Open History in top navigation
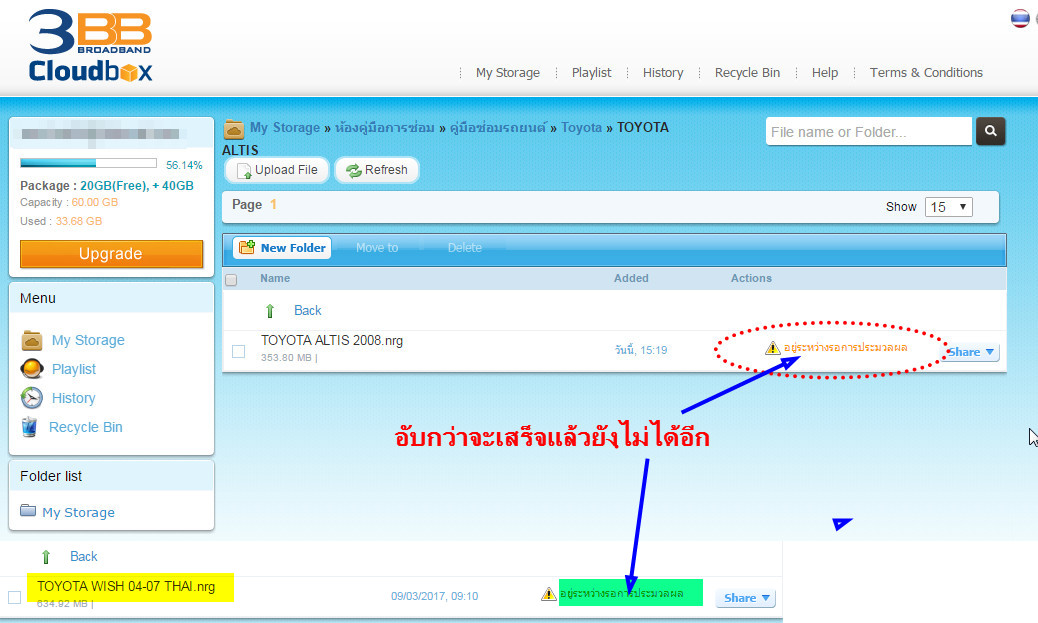1038x623 pixels. click(x=663, y=73)
